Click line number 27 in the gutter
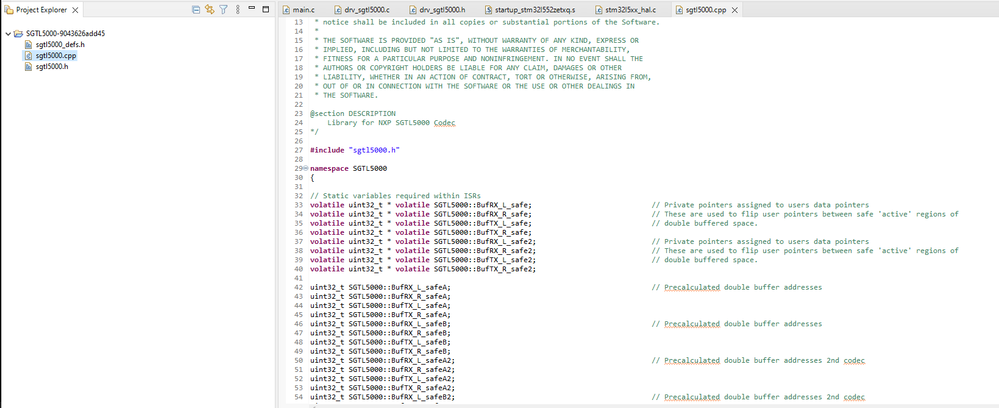Image resolution: width=999 pixels, height=408 pixels. (x=300, y=150)
